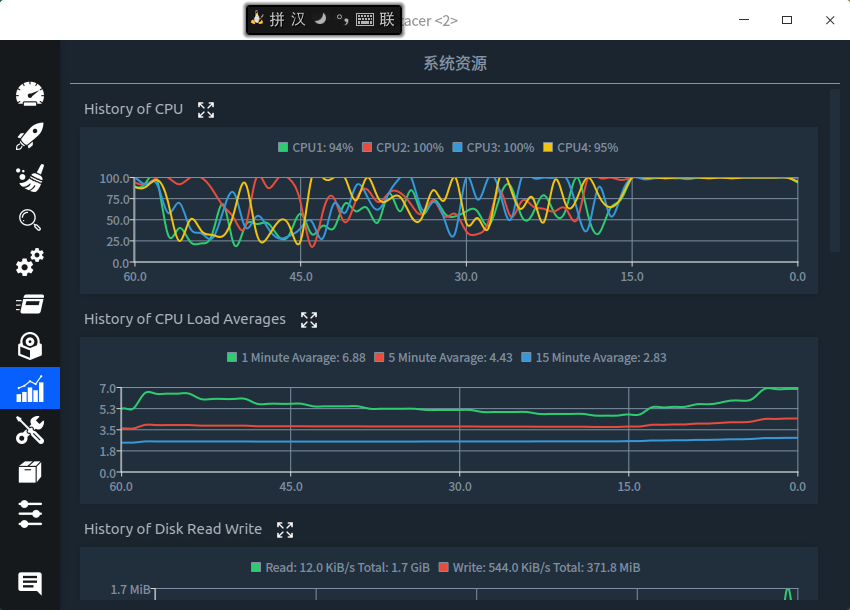
Task: Open the Search magnifier icon
Action: 30,220
